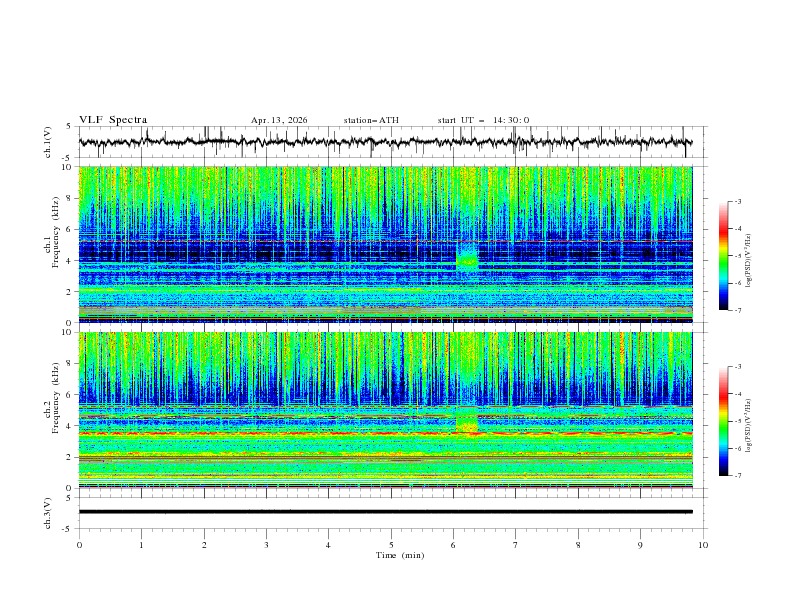792x612 pixels.
Task: Click time axis tick label "6"
Action: tap(453, 545)
